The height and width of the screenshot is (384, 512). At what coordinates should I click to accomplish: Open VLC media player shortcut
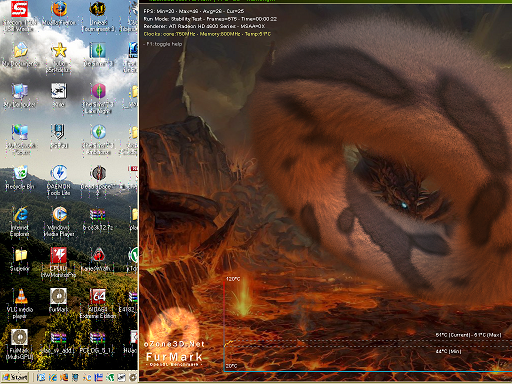point(20,303)
